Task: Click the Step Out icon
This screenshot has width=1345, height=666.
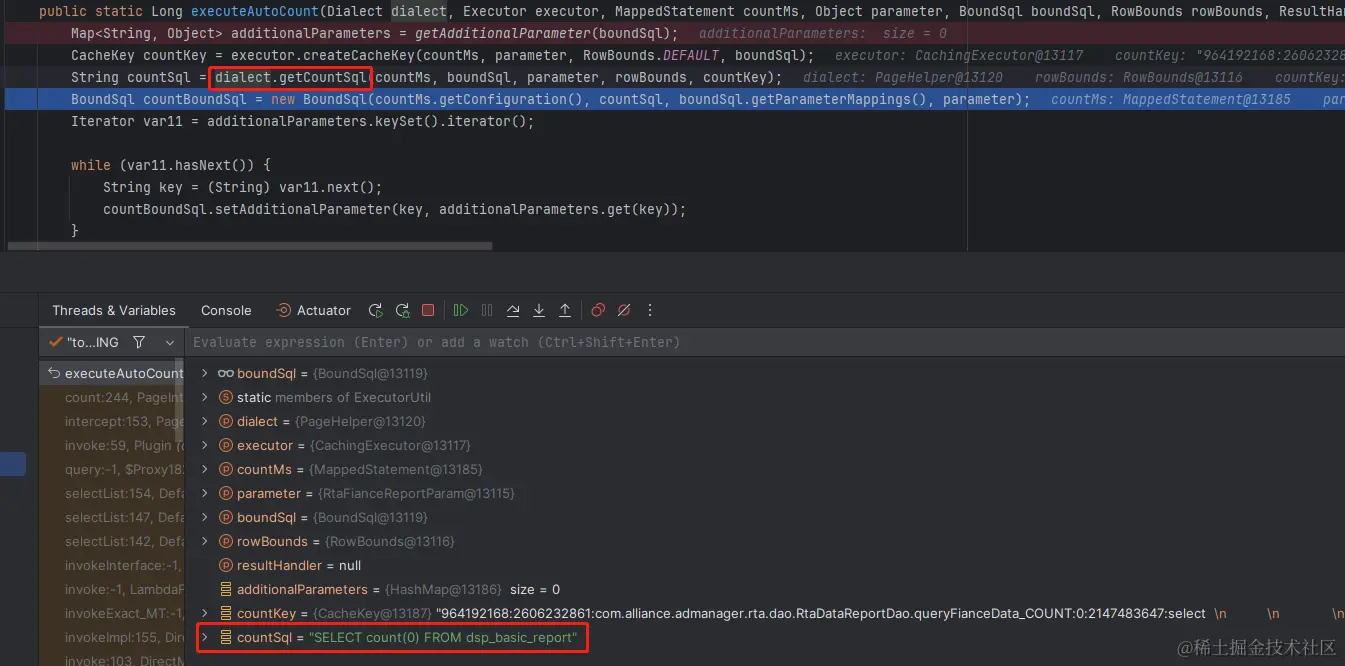Action: [565, 310]
